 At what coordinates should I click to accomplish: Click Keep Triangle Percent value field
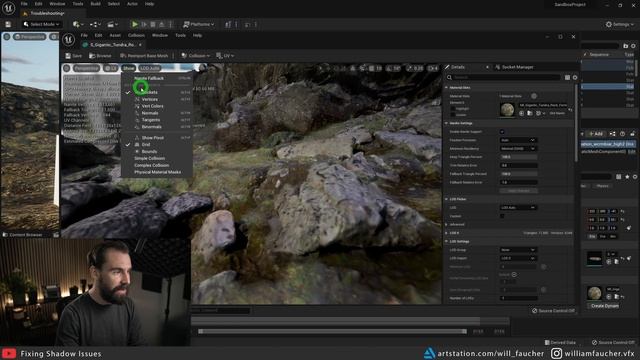pos(519,157)
